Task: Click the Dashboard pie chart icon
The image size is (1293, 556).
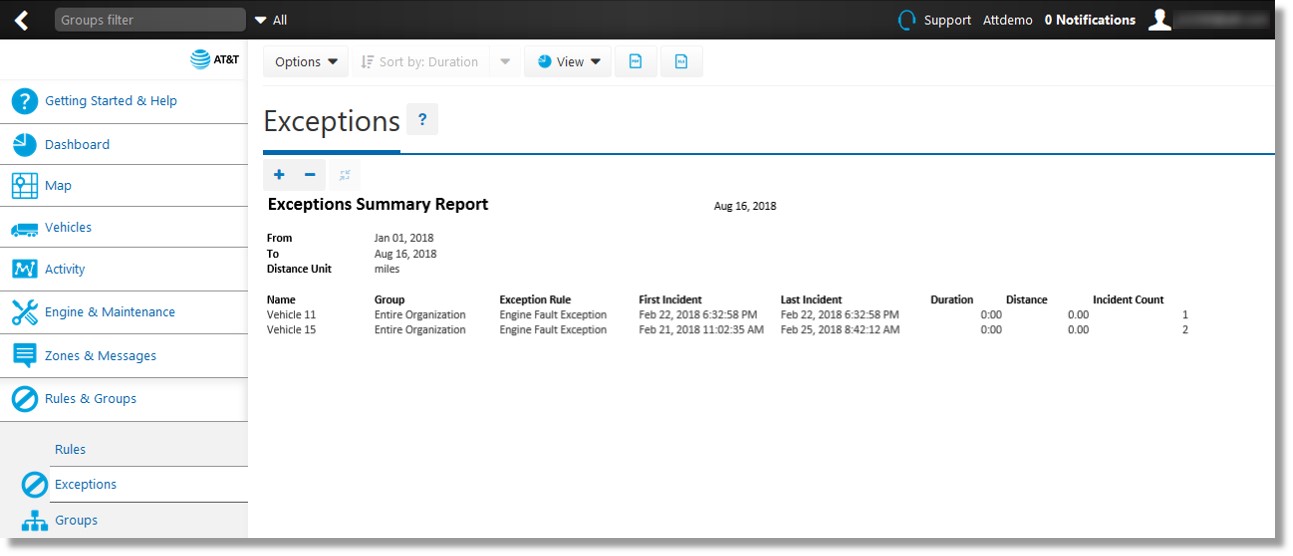Action: pyautogui.click(x=25, y=144)
